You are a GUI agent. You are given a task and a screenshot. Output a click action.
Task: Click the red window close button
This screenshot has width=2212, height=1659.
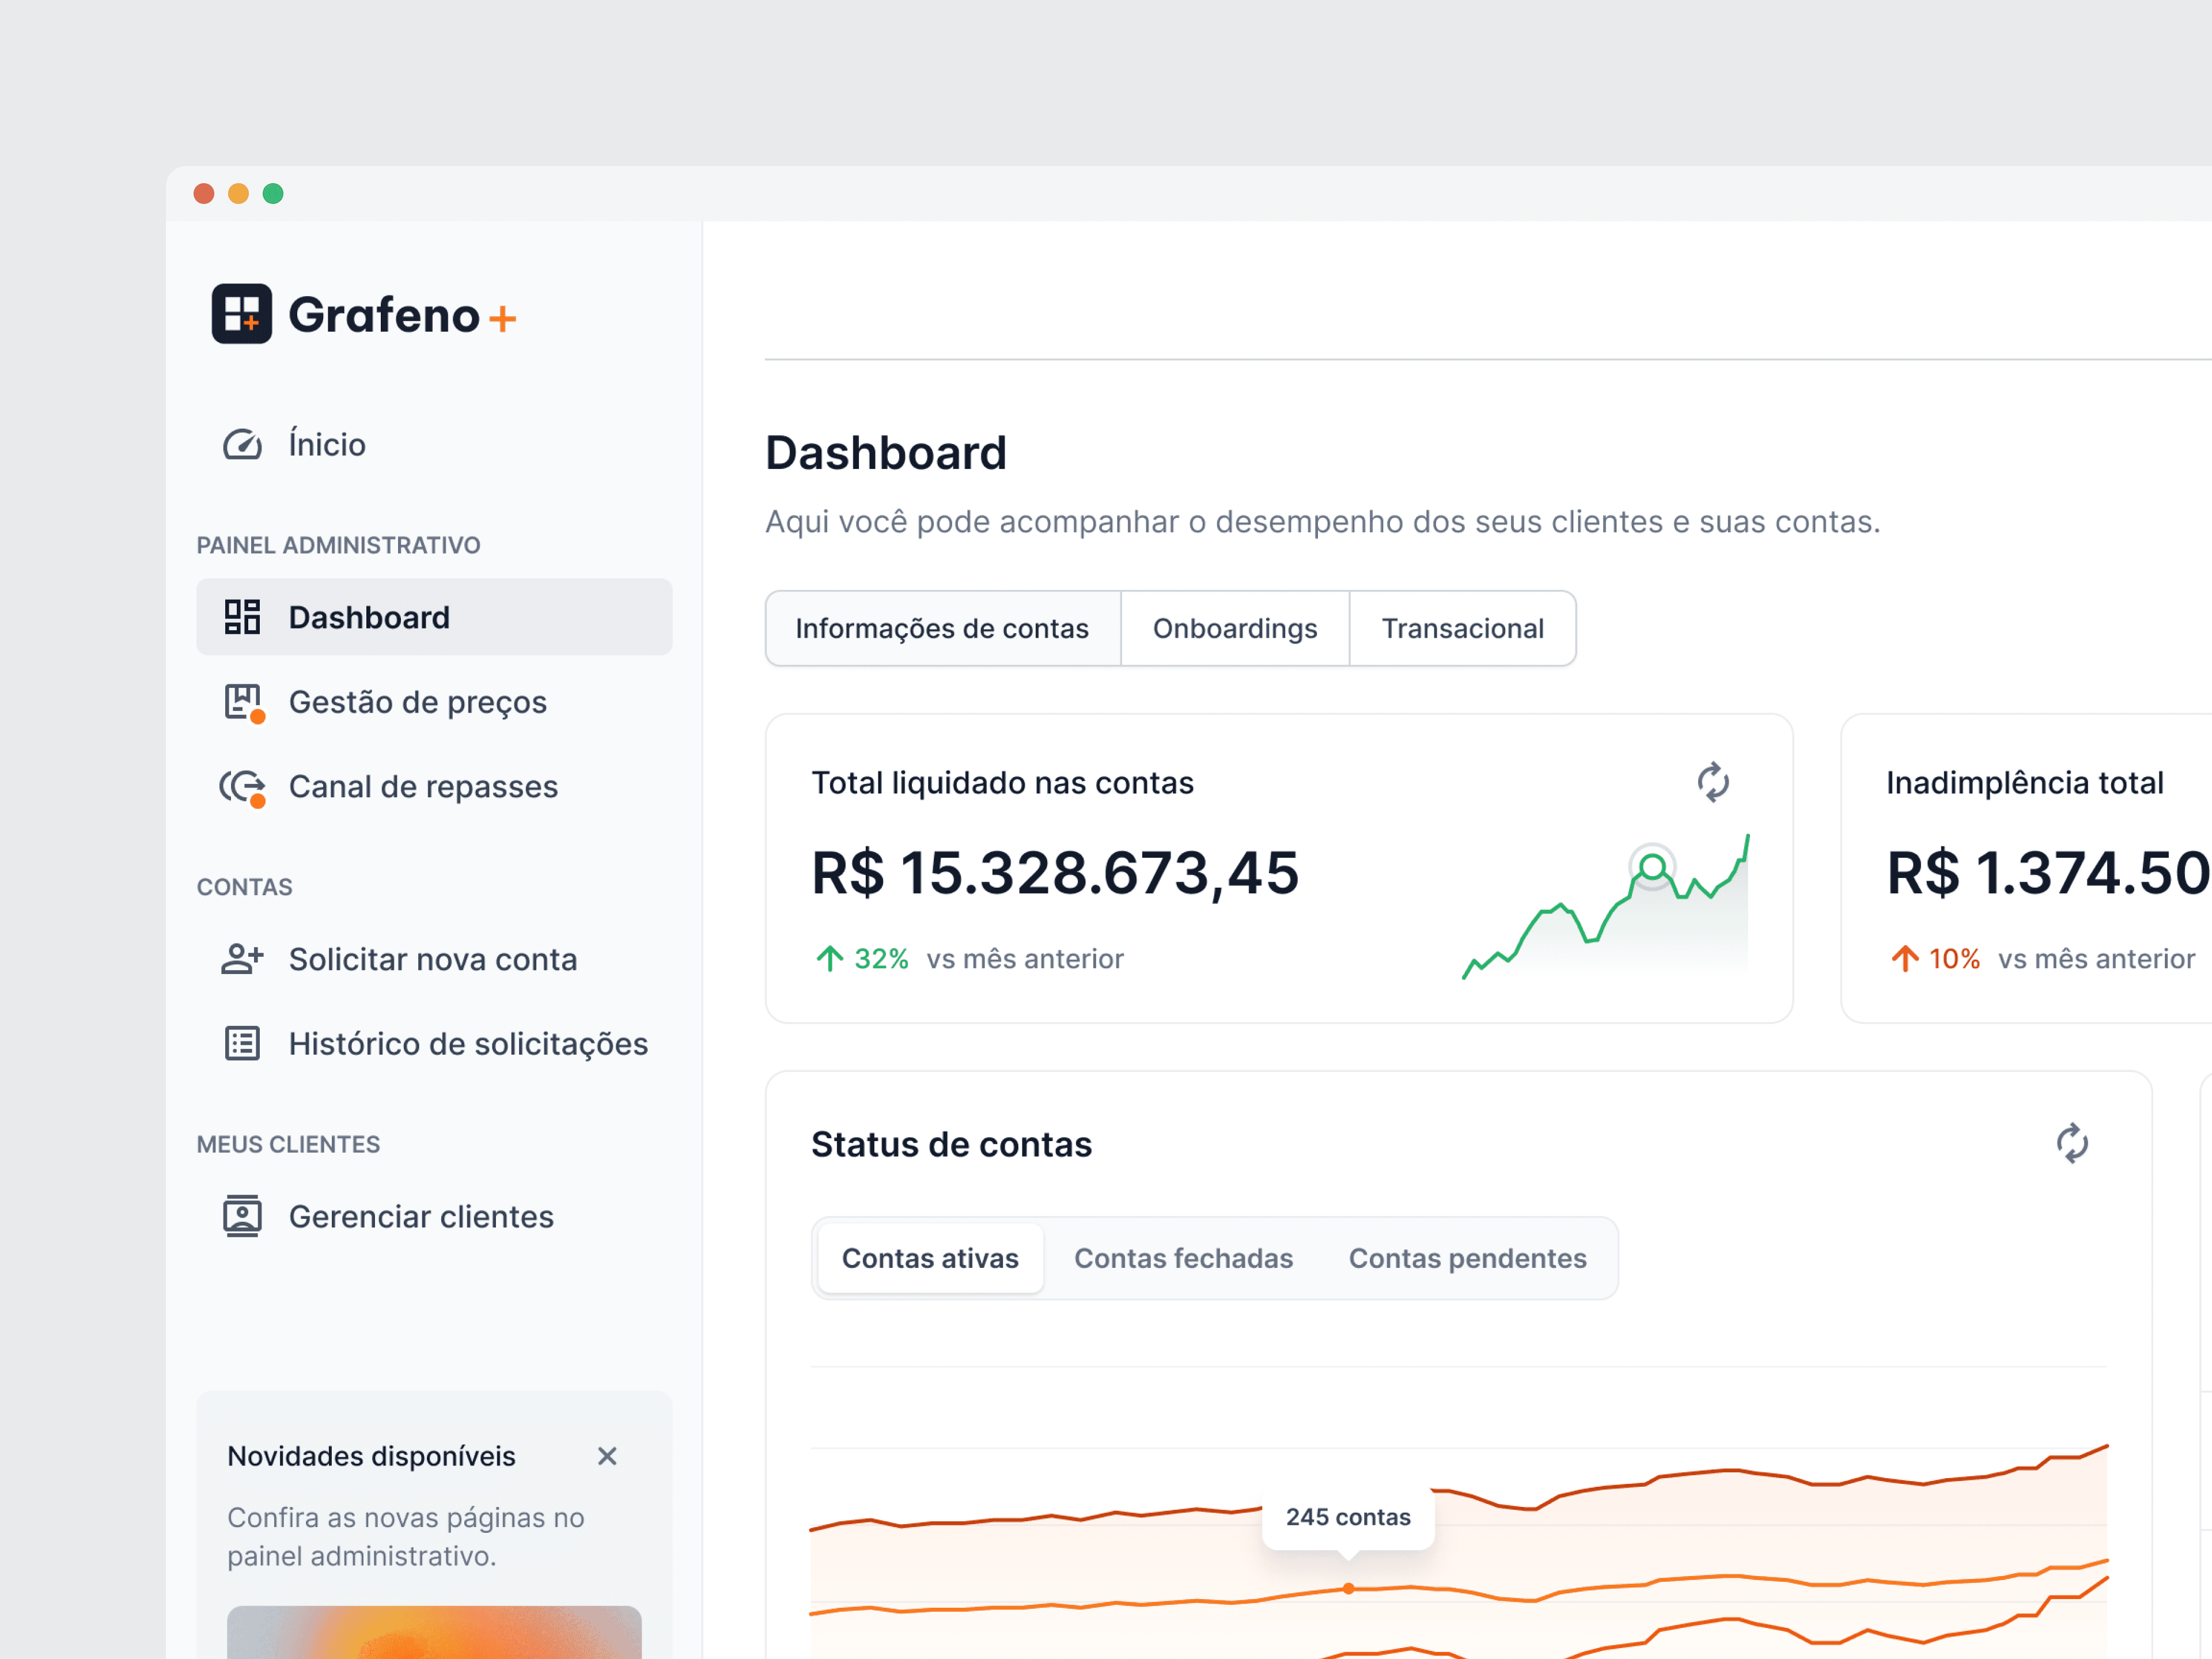click(x=204, y=193)
